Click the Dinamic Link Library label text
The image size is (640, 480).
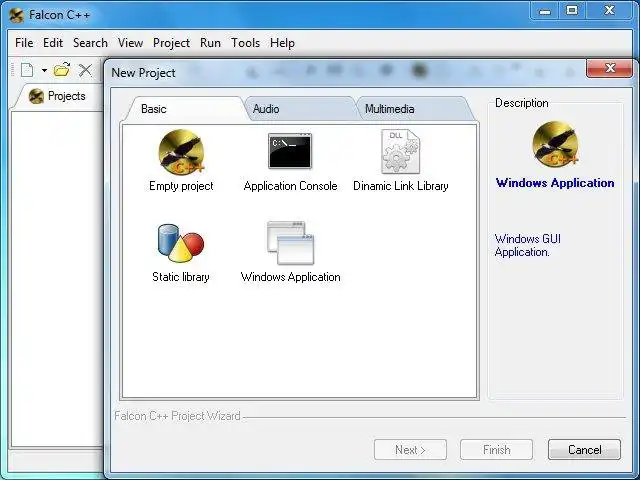point(400,186)
